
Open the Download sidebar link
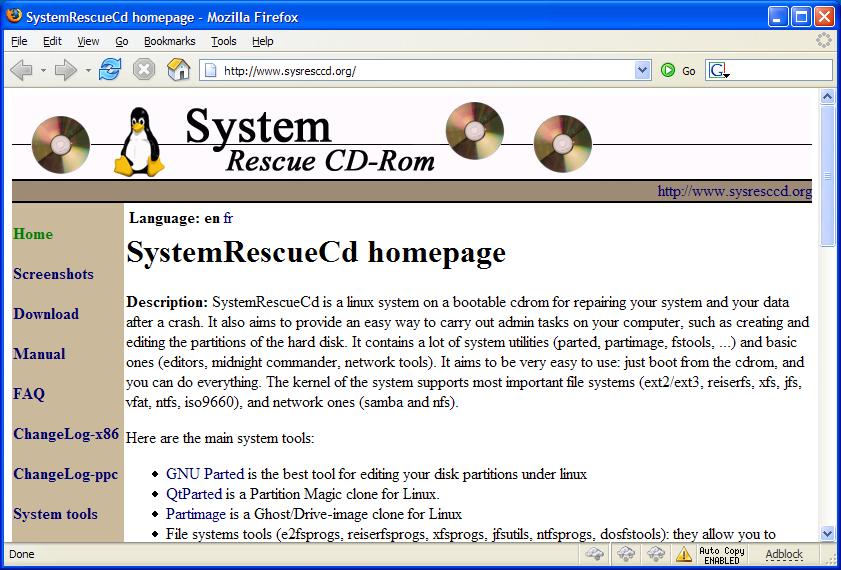[x=46, y=314]
